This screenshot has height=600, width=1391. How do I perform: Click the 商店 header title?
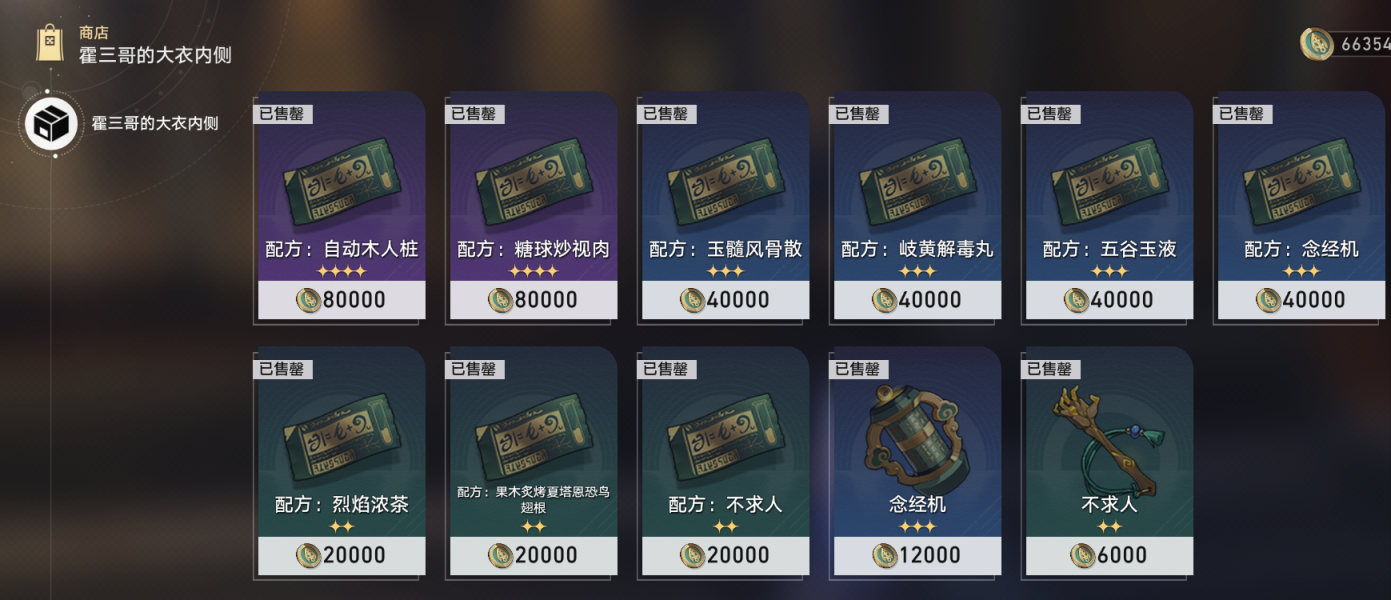click(x=94, y=33)
